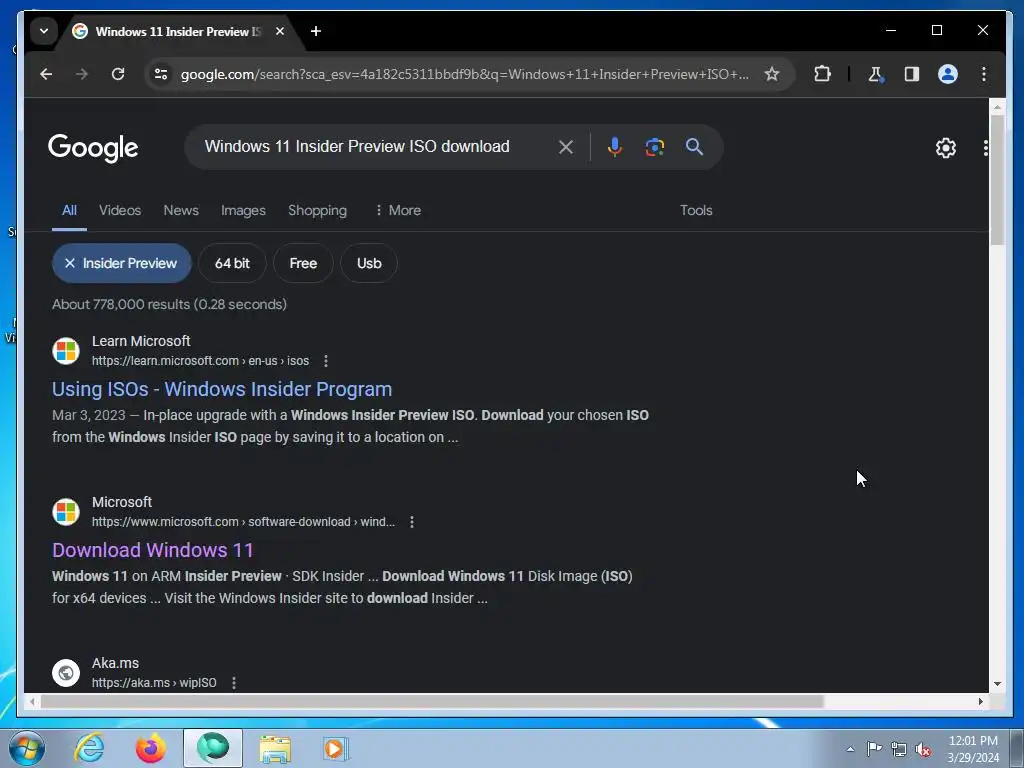Viewport: 1024px width, 768px height.
Task: Apply the 64 bit filter chip
Action: [232, 263]
